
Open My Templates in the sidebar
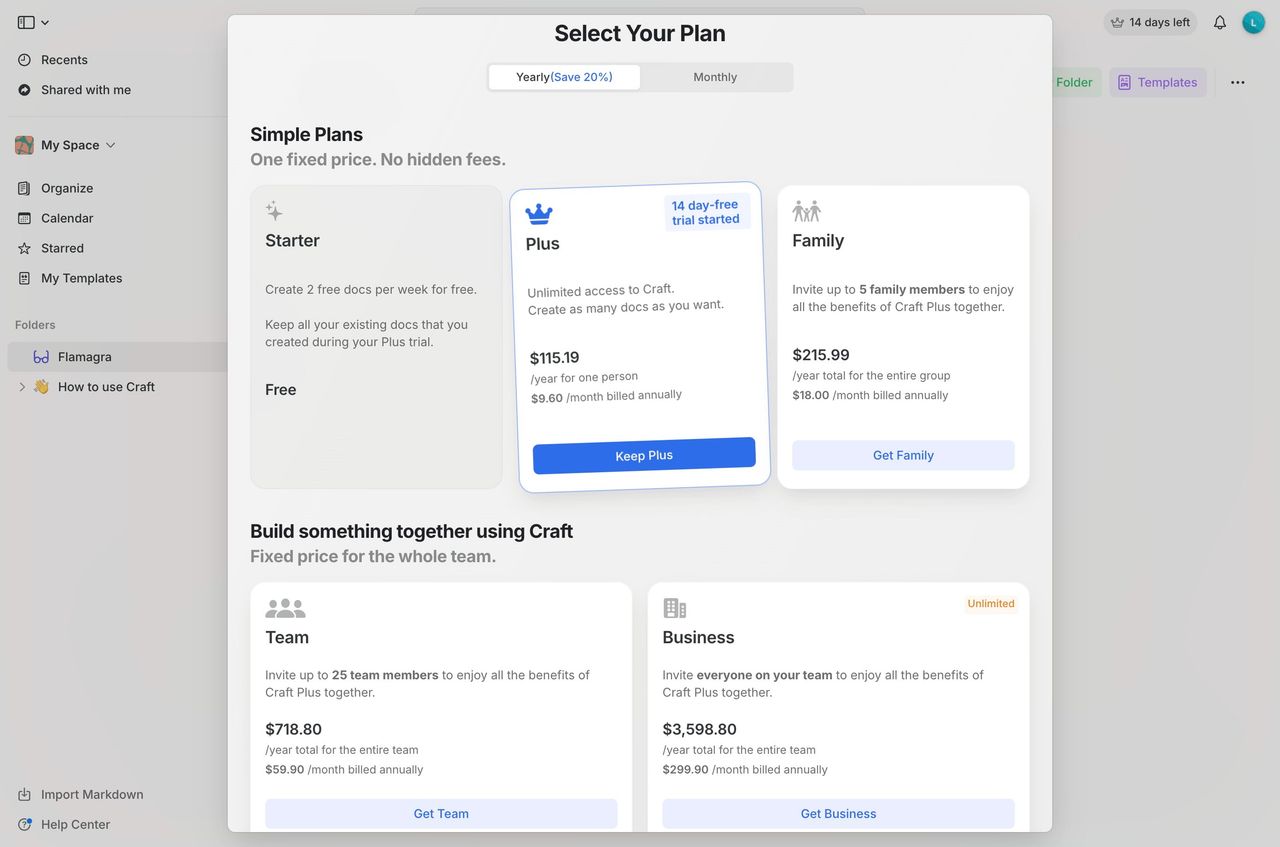pyautogui.click(x=81, y=278)
